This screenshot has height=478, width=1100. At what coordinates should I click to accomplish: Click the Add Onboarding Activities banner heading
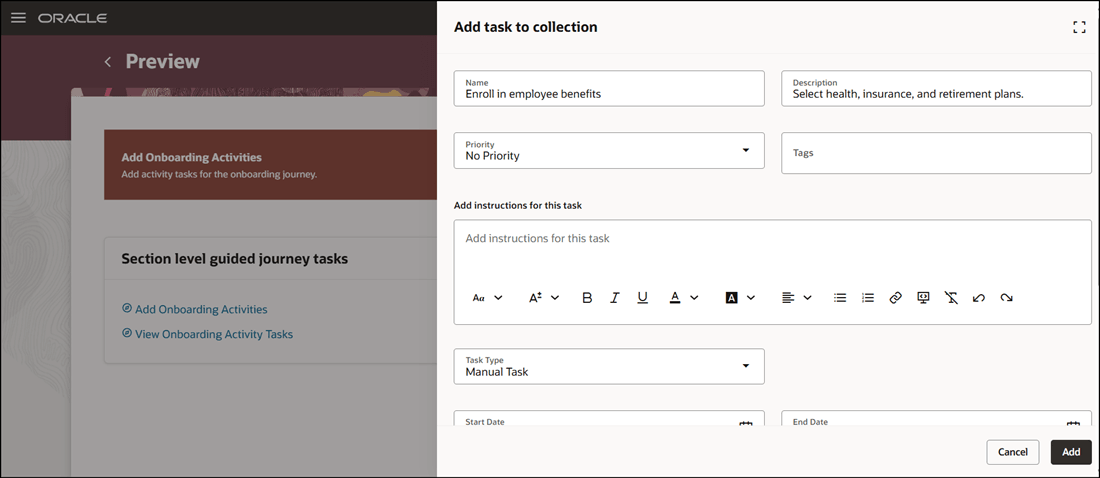click(192, 157)
